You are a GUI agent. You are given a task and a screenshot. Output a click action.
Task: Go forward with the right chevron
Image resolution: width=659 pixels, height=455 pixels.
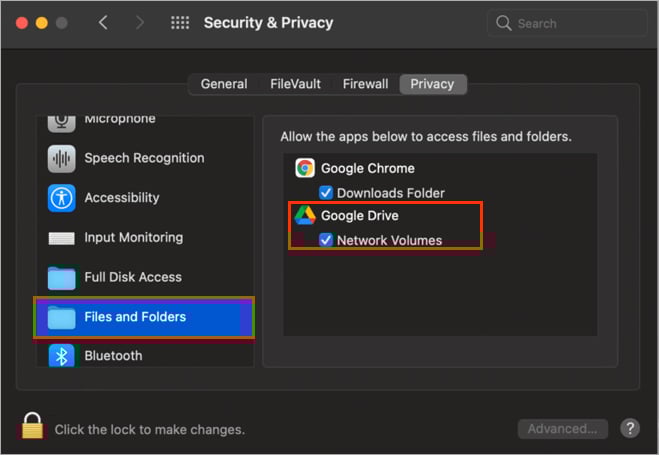[140, 22]
